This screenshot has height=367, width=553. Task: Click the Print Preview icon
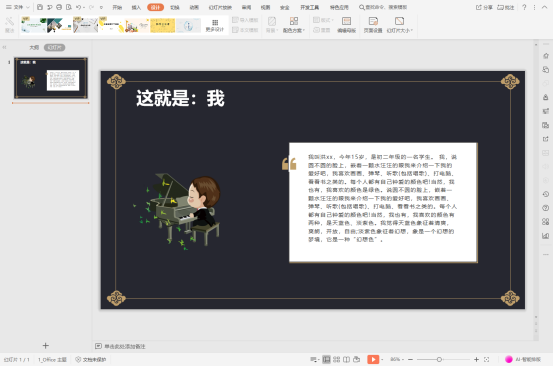click(x=69, y=7)
